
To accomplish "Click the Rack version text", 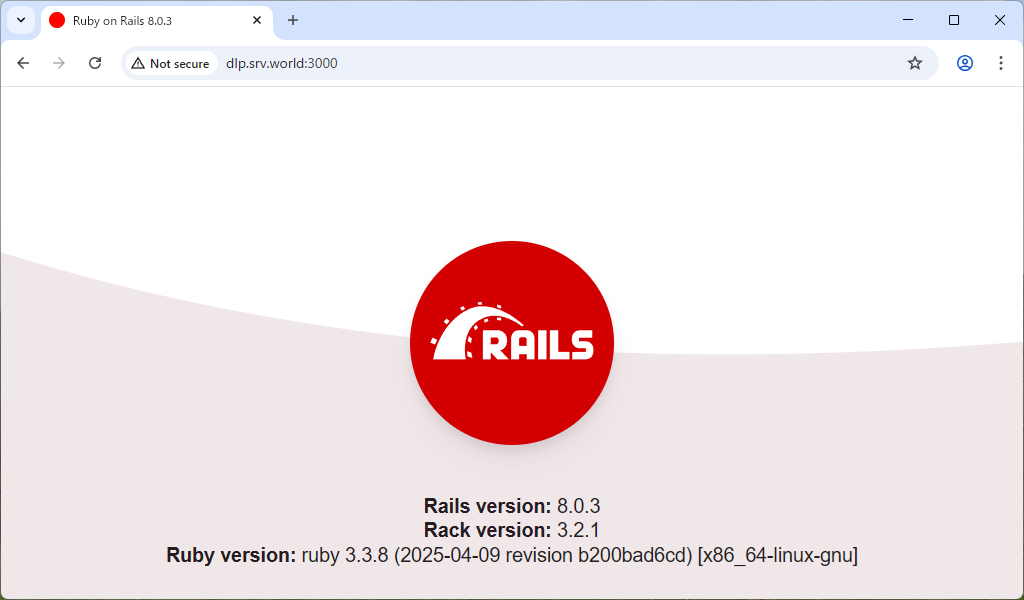I will coord(512,530).
